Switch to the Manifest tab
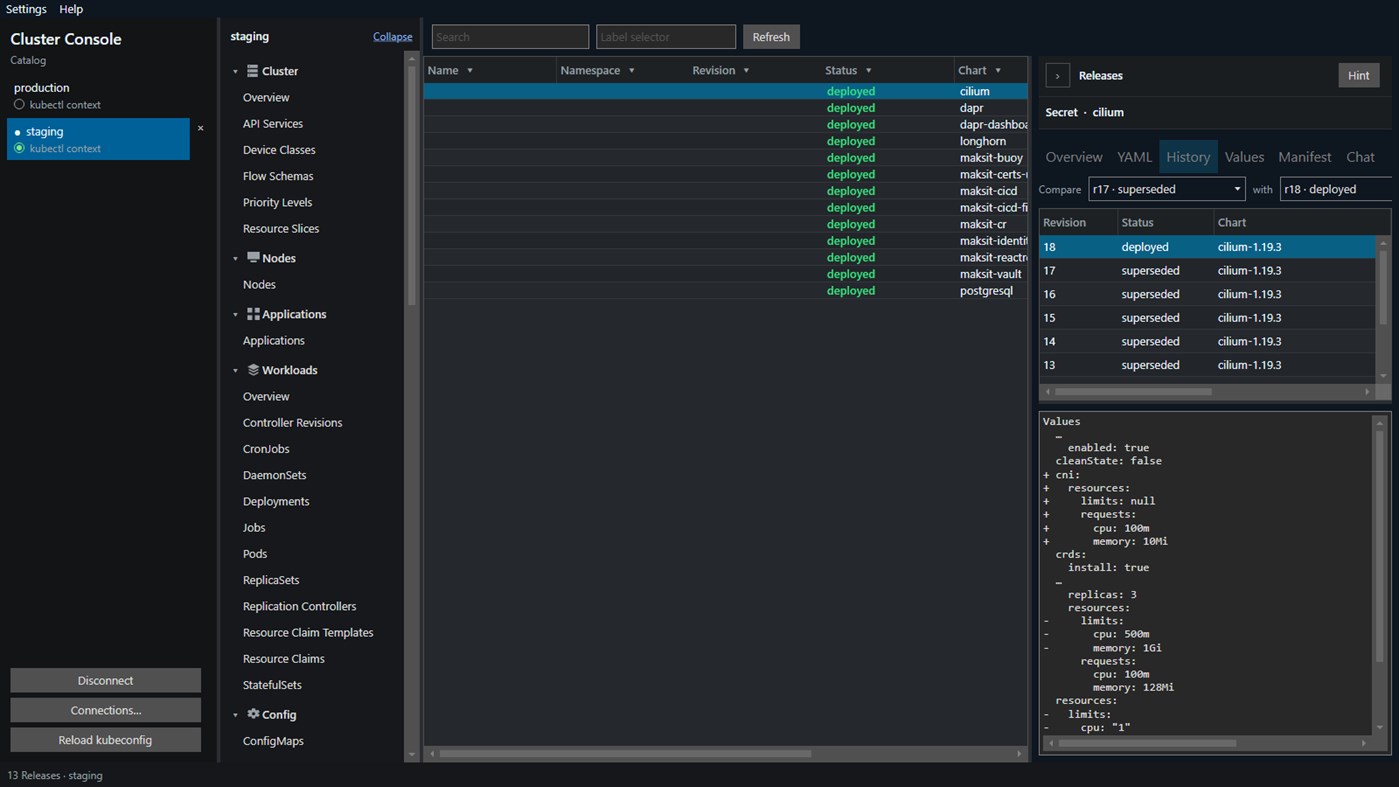The width and height of the screenshot is (1399, 787). coord(1304,157)
